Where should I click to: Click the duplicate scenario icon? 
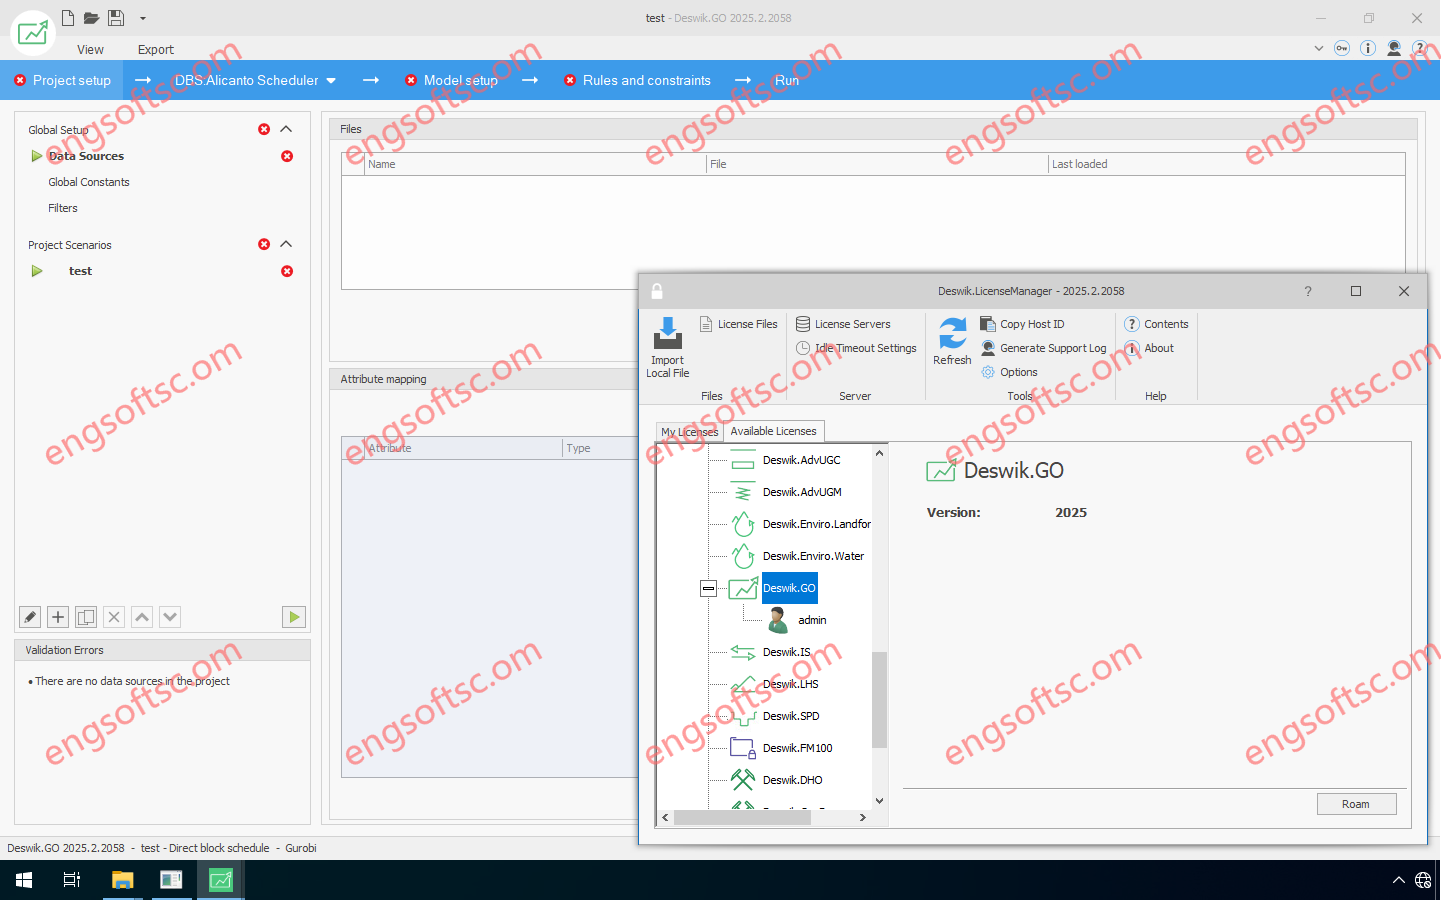(86, 617)
